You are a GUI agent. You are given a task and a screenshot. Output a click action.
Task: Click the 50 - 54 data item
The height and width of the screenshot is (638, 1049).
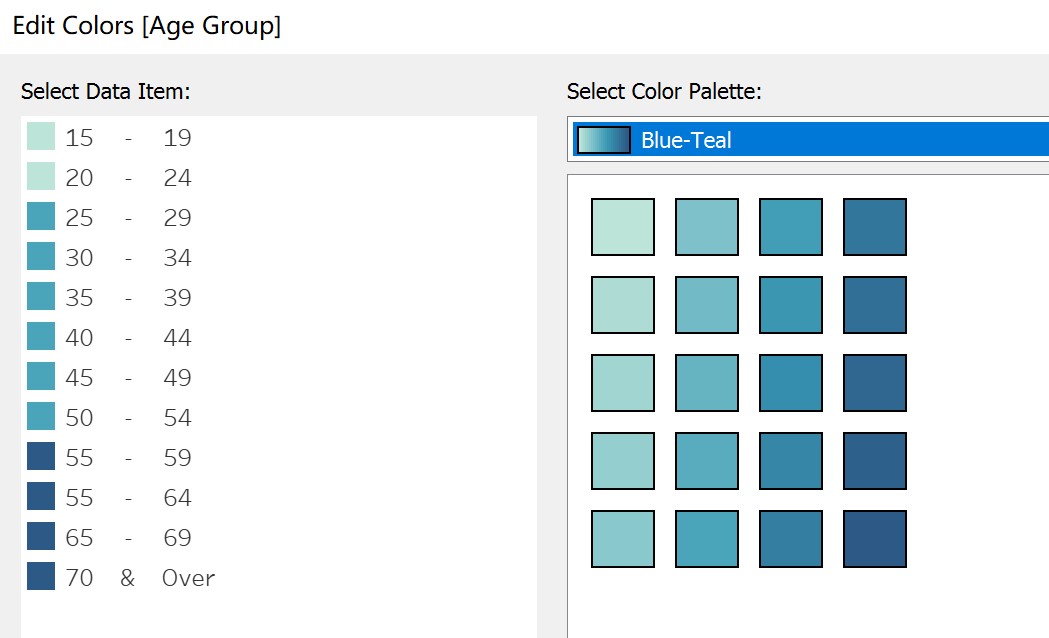(x=127, y=418)
